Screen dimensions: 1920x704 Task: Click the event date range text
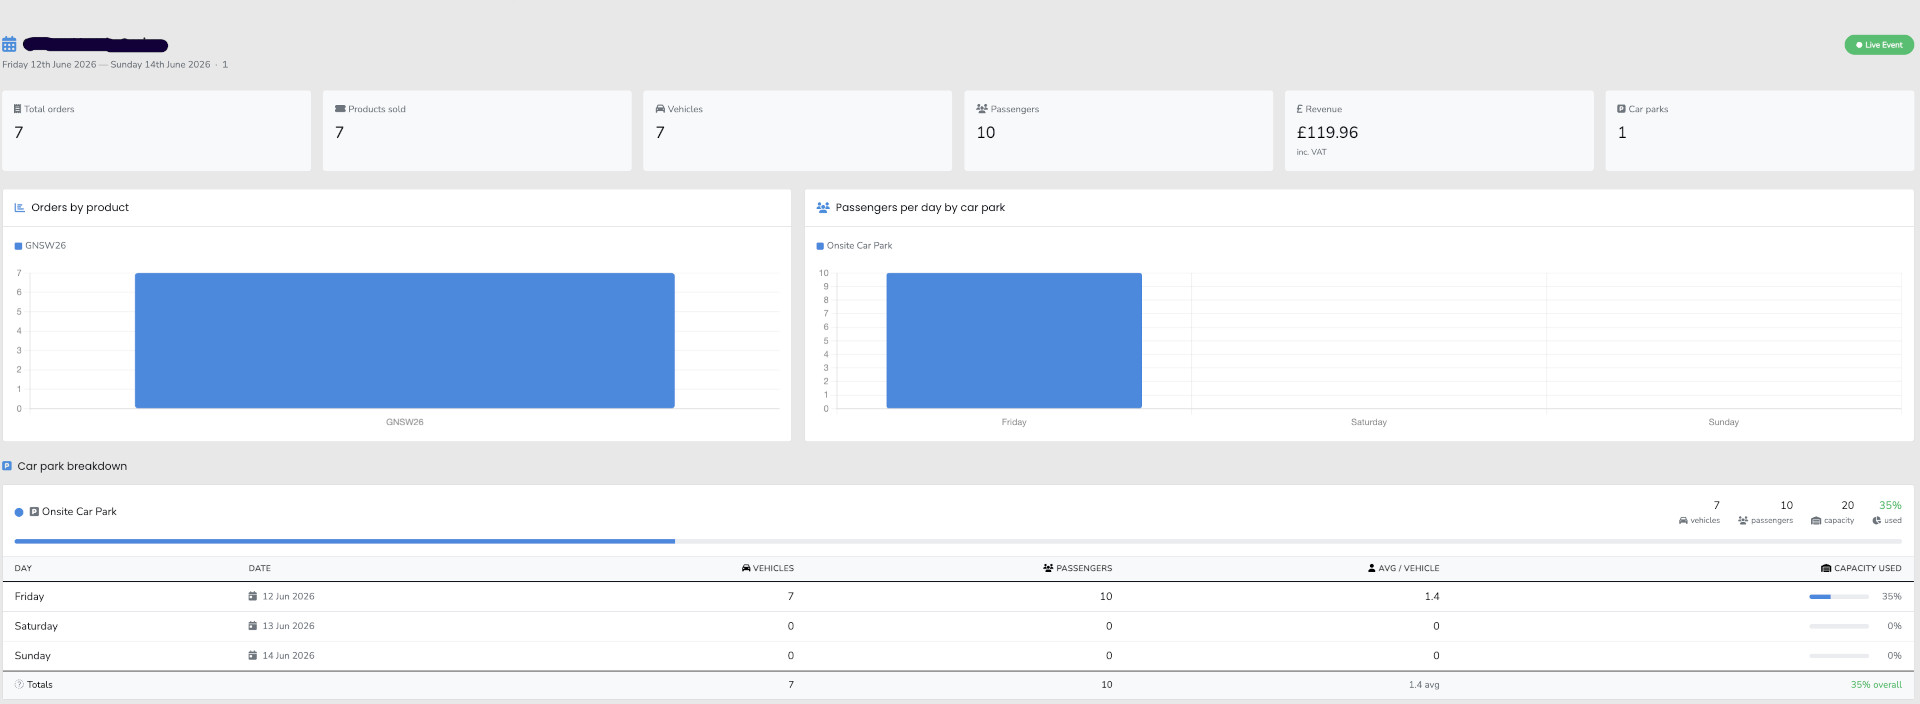point(106,65)
